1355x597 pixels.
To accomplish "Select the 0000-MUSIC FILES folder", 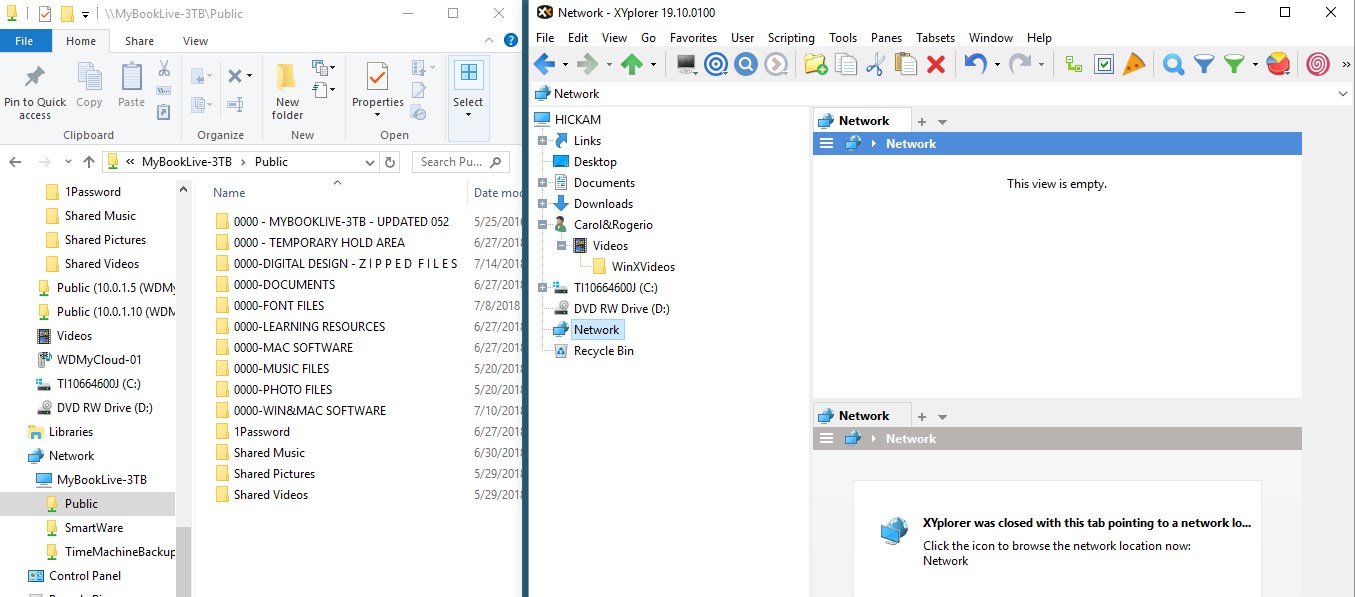I will pyautogui.click(x=281, y=369).
